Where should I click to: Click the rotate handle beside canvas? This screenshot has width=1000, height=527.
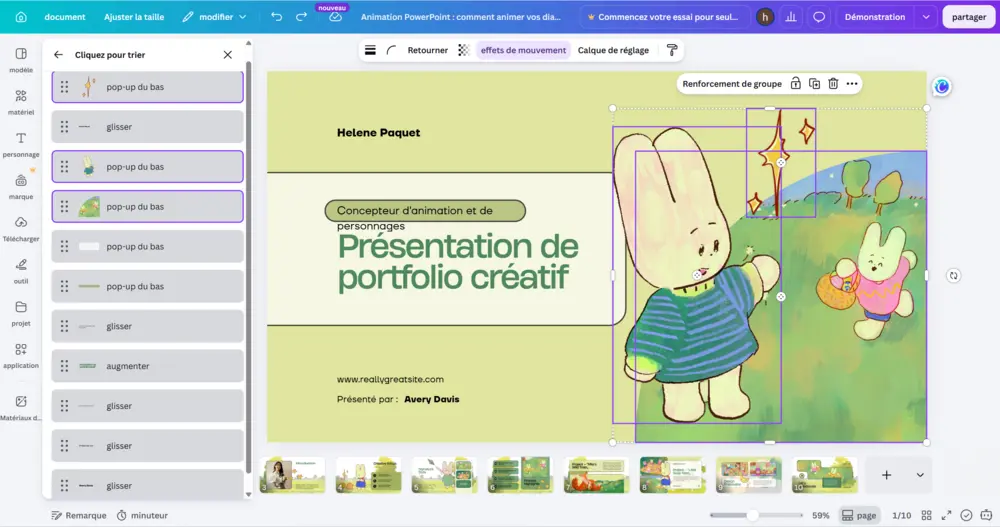(953, 276)
